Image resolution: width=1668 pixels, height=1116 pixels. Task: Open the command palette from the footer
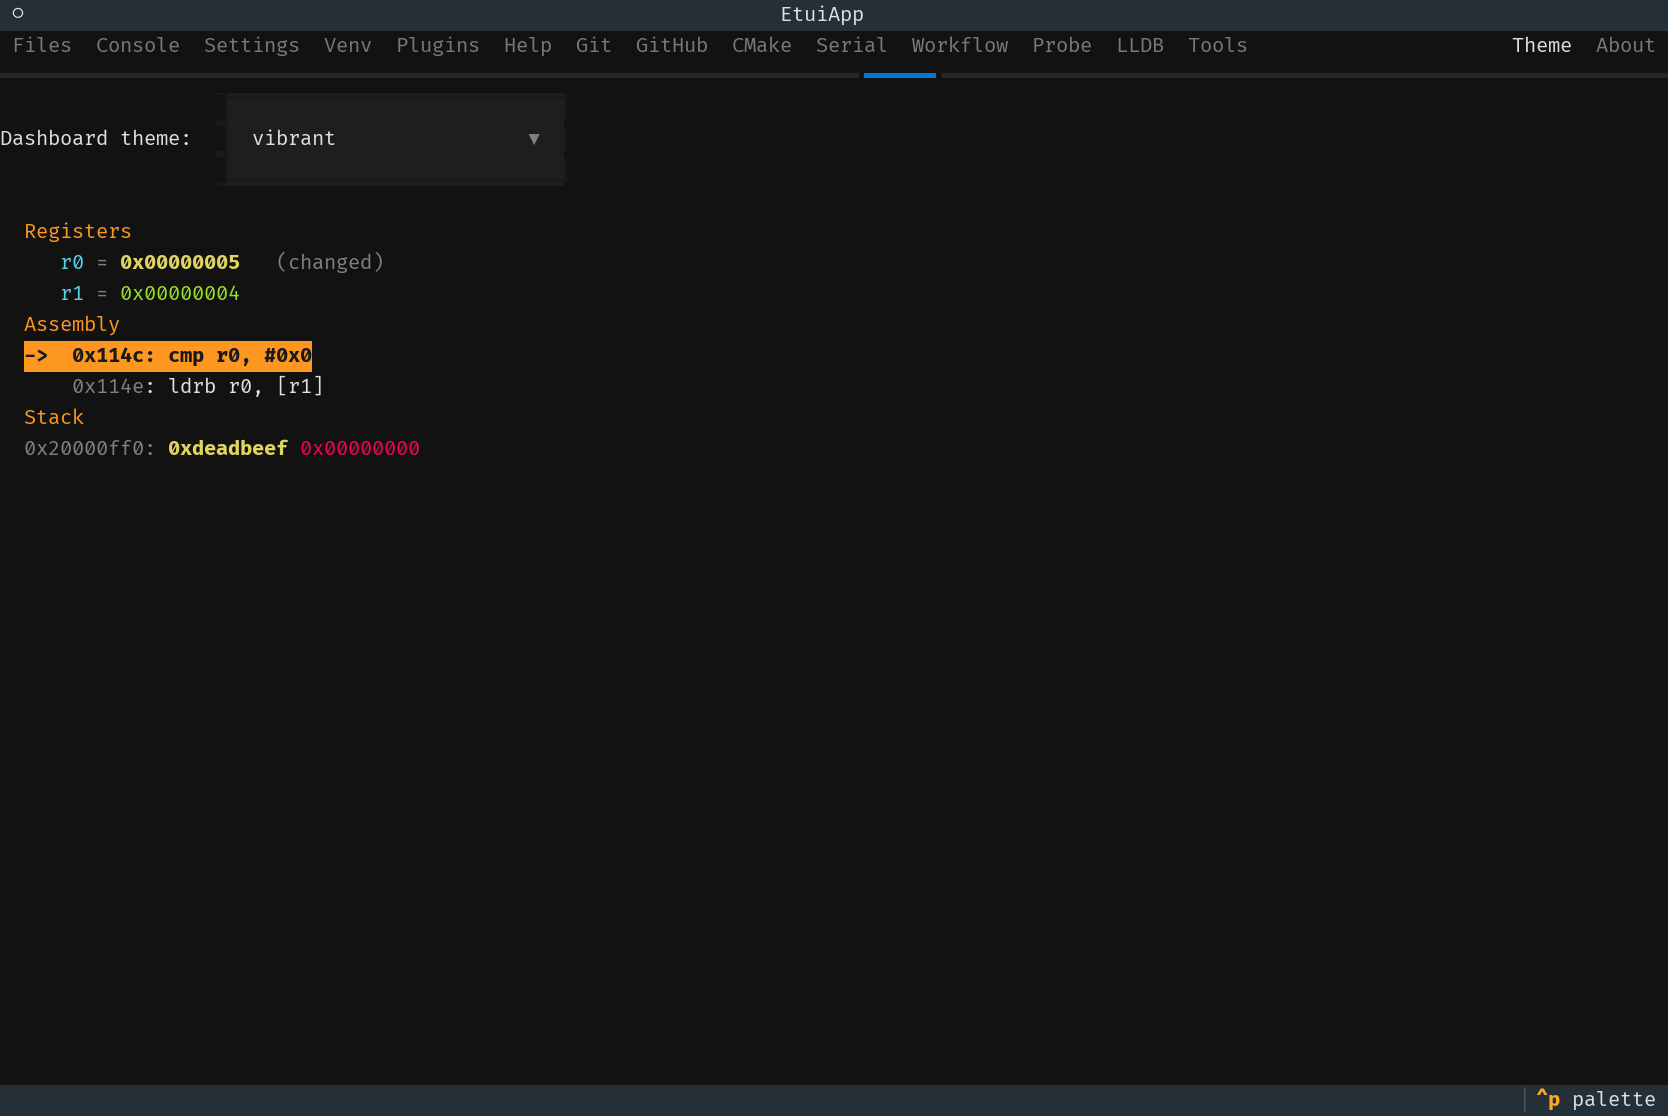[1596, 1099]
